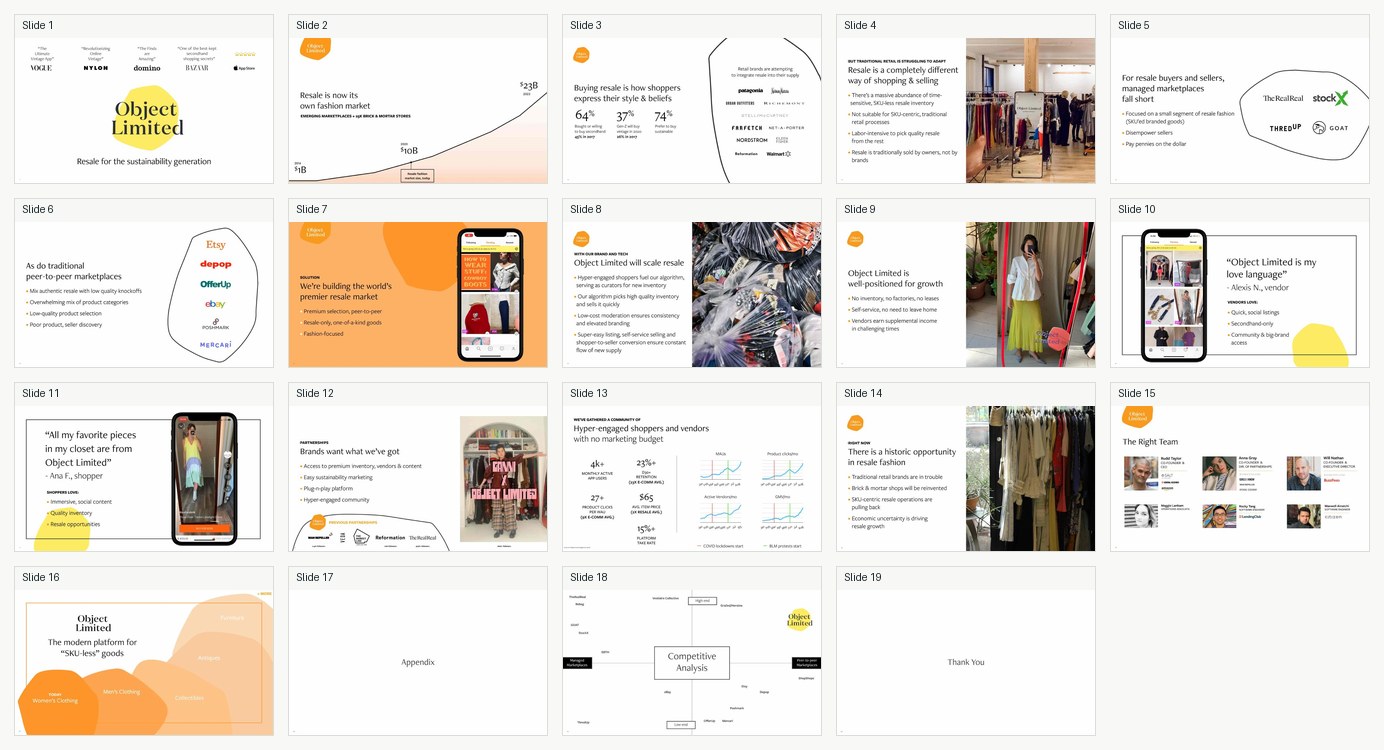Select Slide 12 brands partnerships thumbnail
The width and height of the screenshot is (1384, 750).
tap(418, 478)
